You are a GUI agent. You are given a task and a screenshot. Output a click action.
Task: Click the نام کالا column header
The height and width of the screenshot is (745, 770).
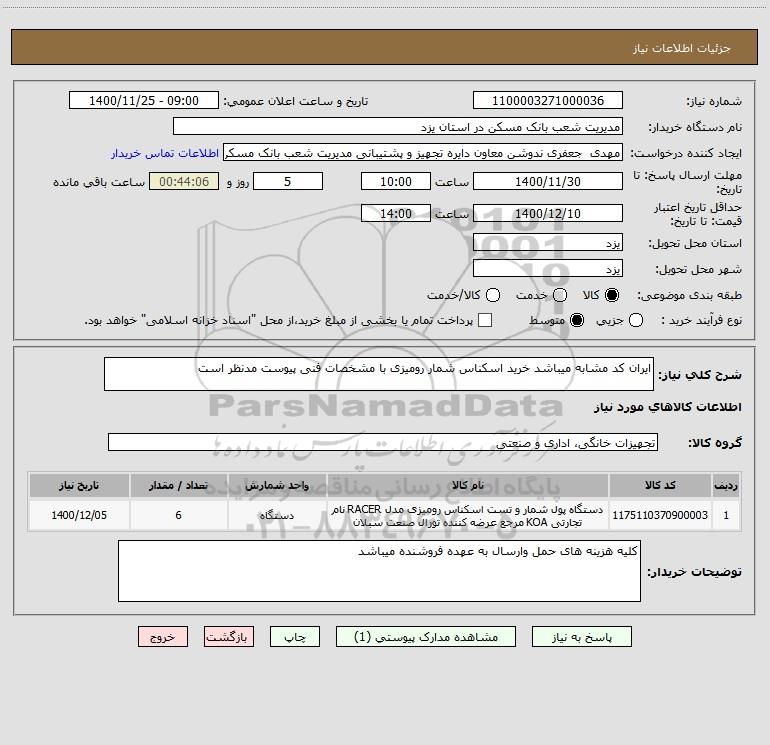[x=468, y=485]
